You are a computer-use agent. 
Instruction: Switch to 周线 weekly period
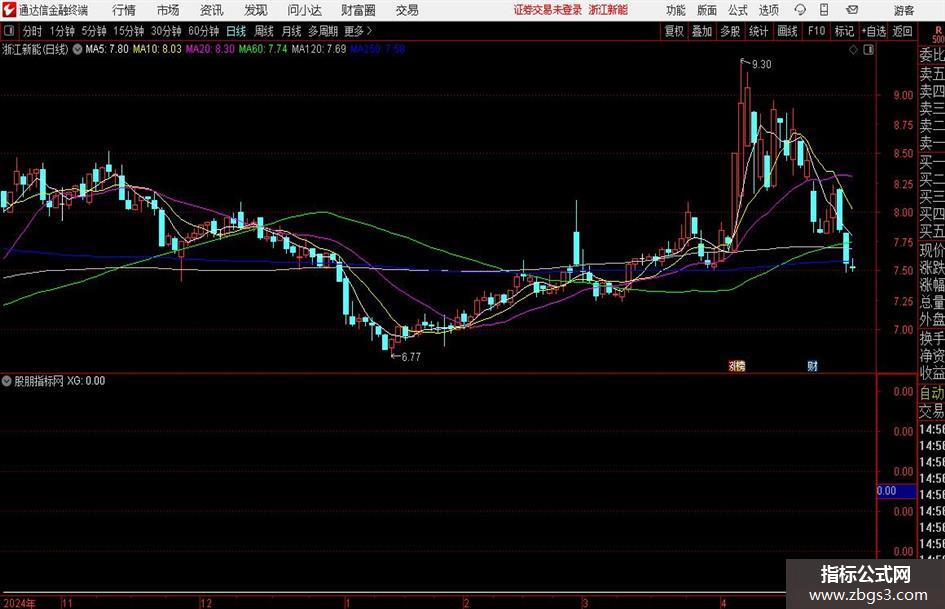[x=264, y=31]
